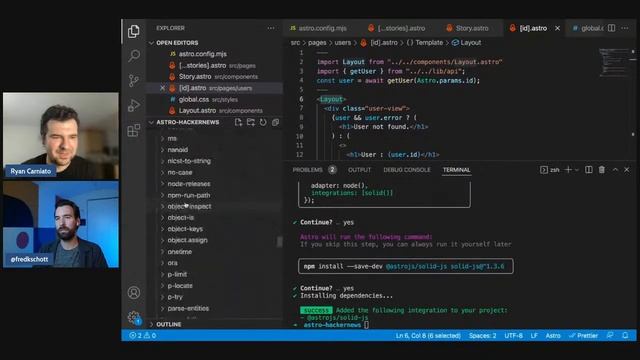The image size is (640, 360).
Task: Click cursor position Ln 6, Col 8
Action: [x=428, y=336]
